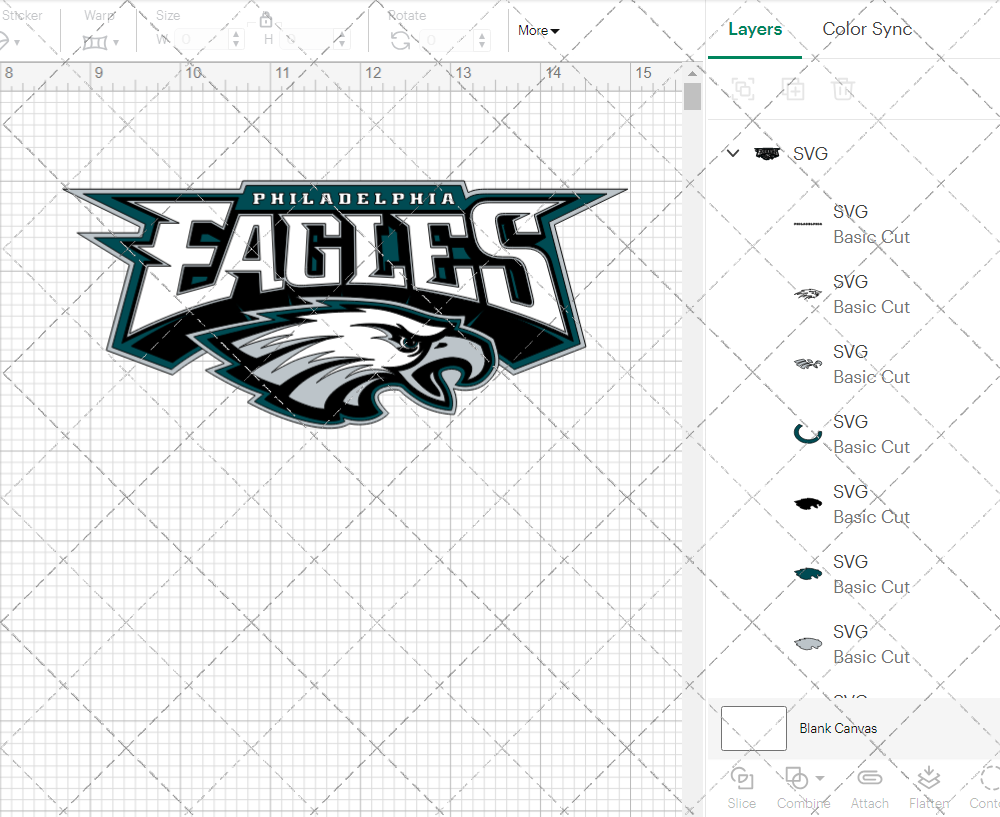Toggle the size aspect ratio lock
Screen dimensions: 1000x817
coord(266,20)
